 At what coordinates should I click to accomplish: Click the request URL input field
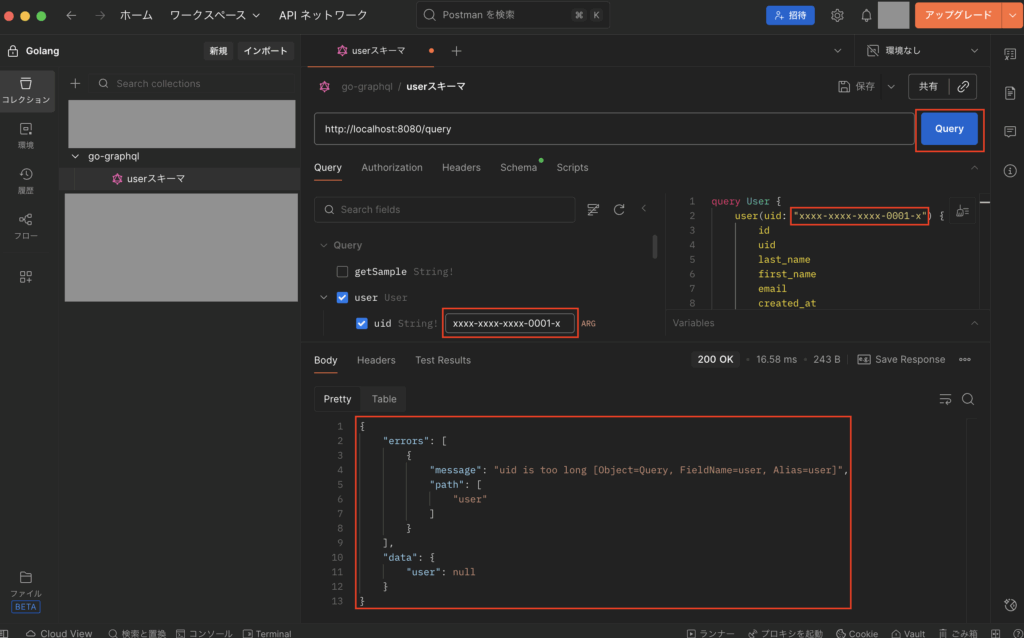[x=612, y=129]
